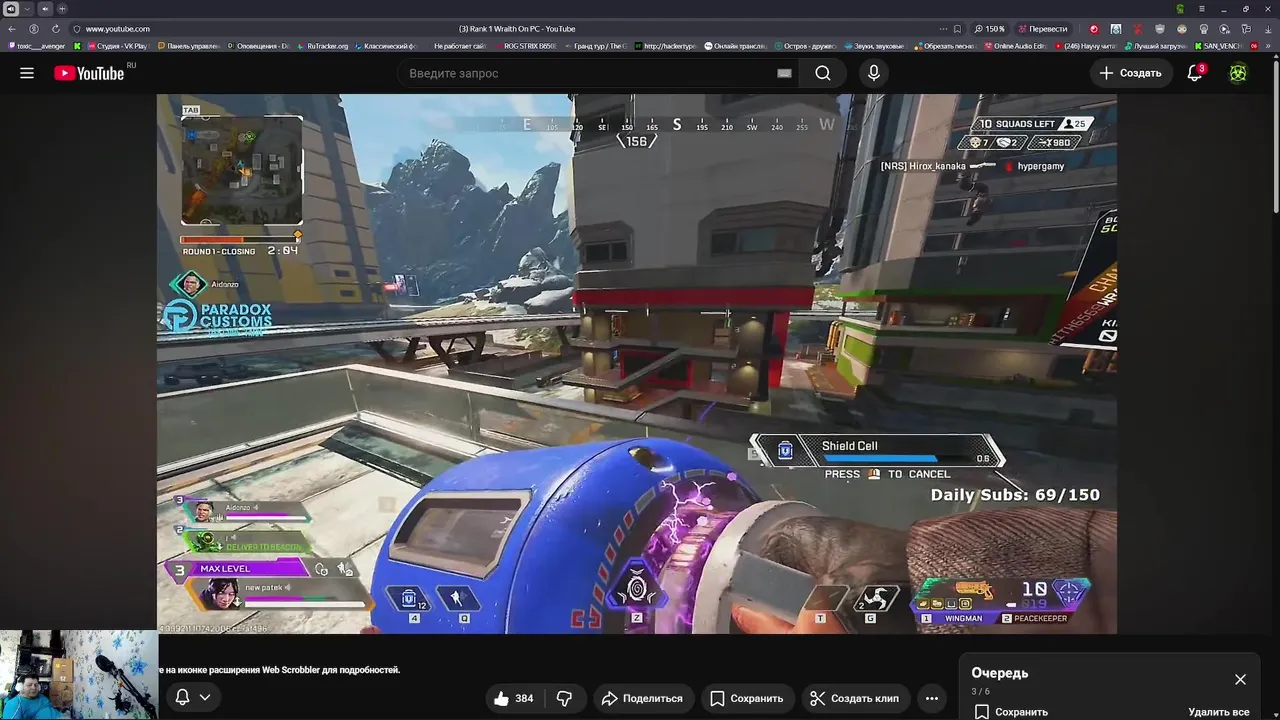Select the first pinned browser tab

pos(10,8)
